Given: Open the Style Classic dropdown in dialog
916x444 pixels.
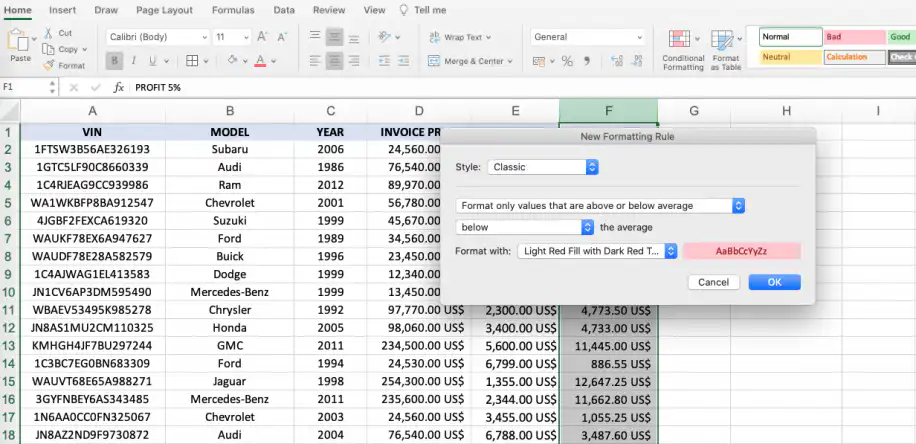Looking at the screenshot, I should tap(543, 167).
